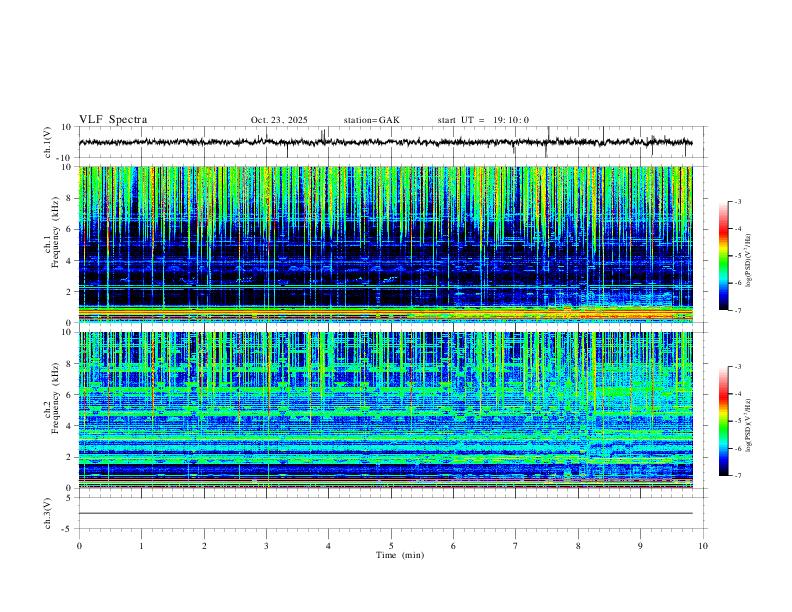Click the "ch.1(V)" waveform axis label
792x612 pixels.
pyautogui.click(x=48, y=142)
